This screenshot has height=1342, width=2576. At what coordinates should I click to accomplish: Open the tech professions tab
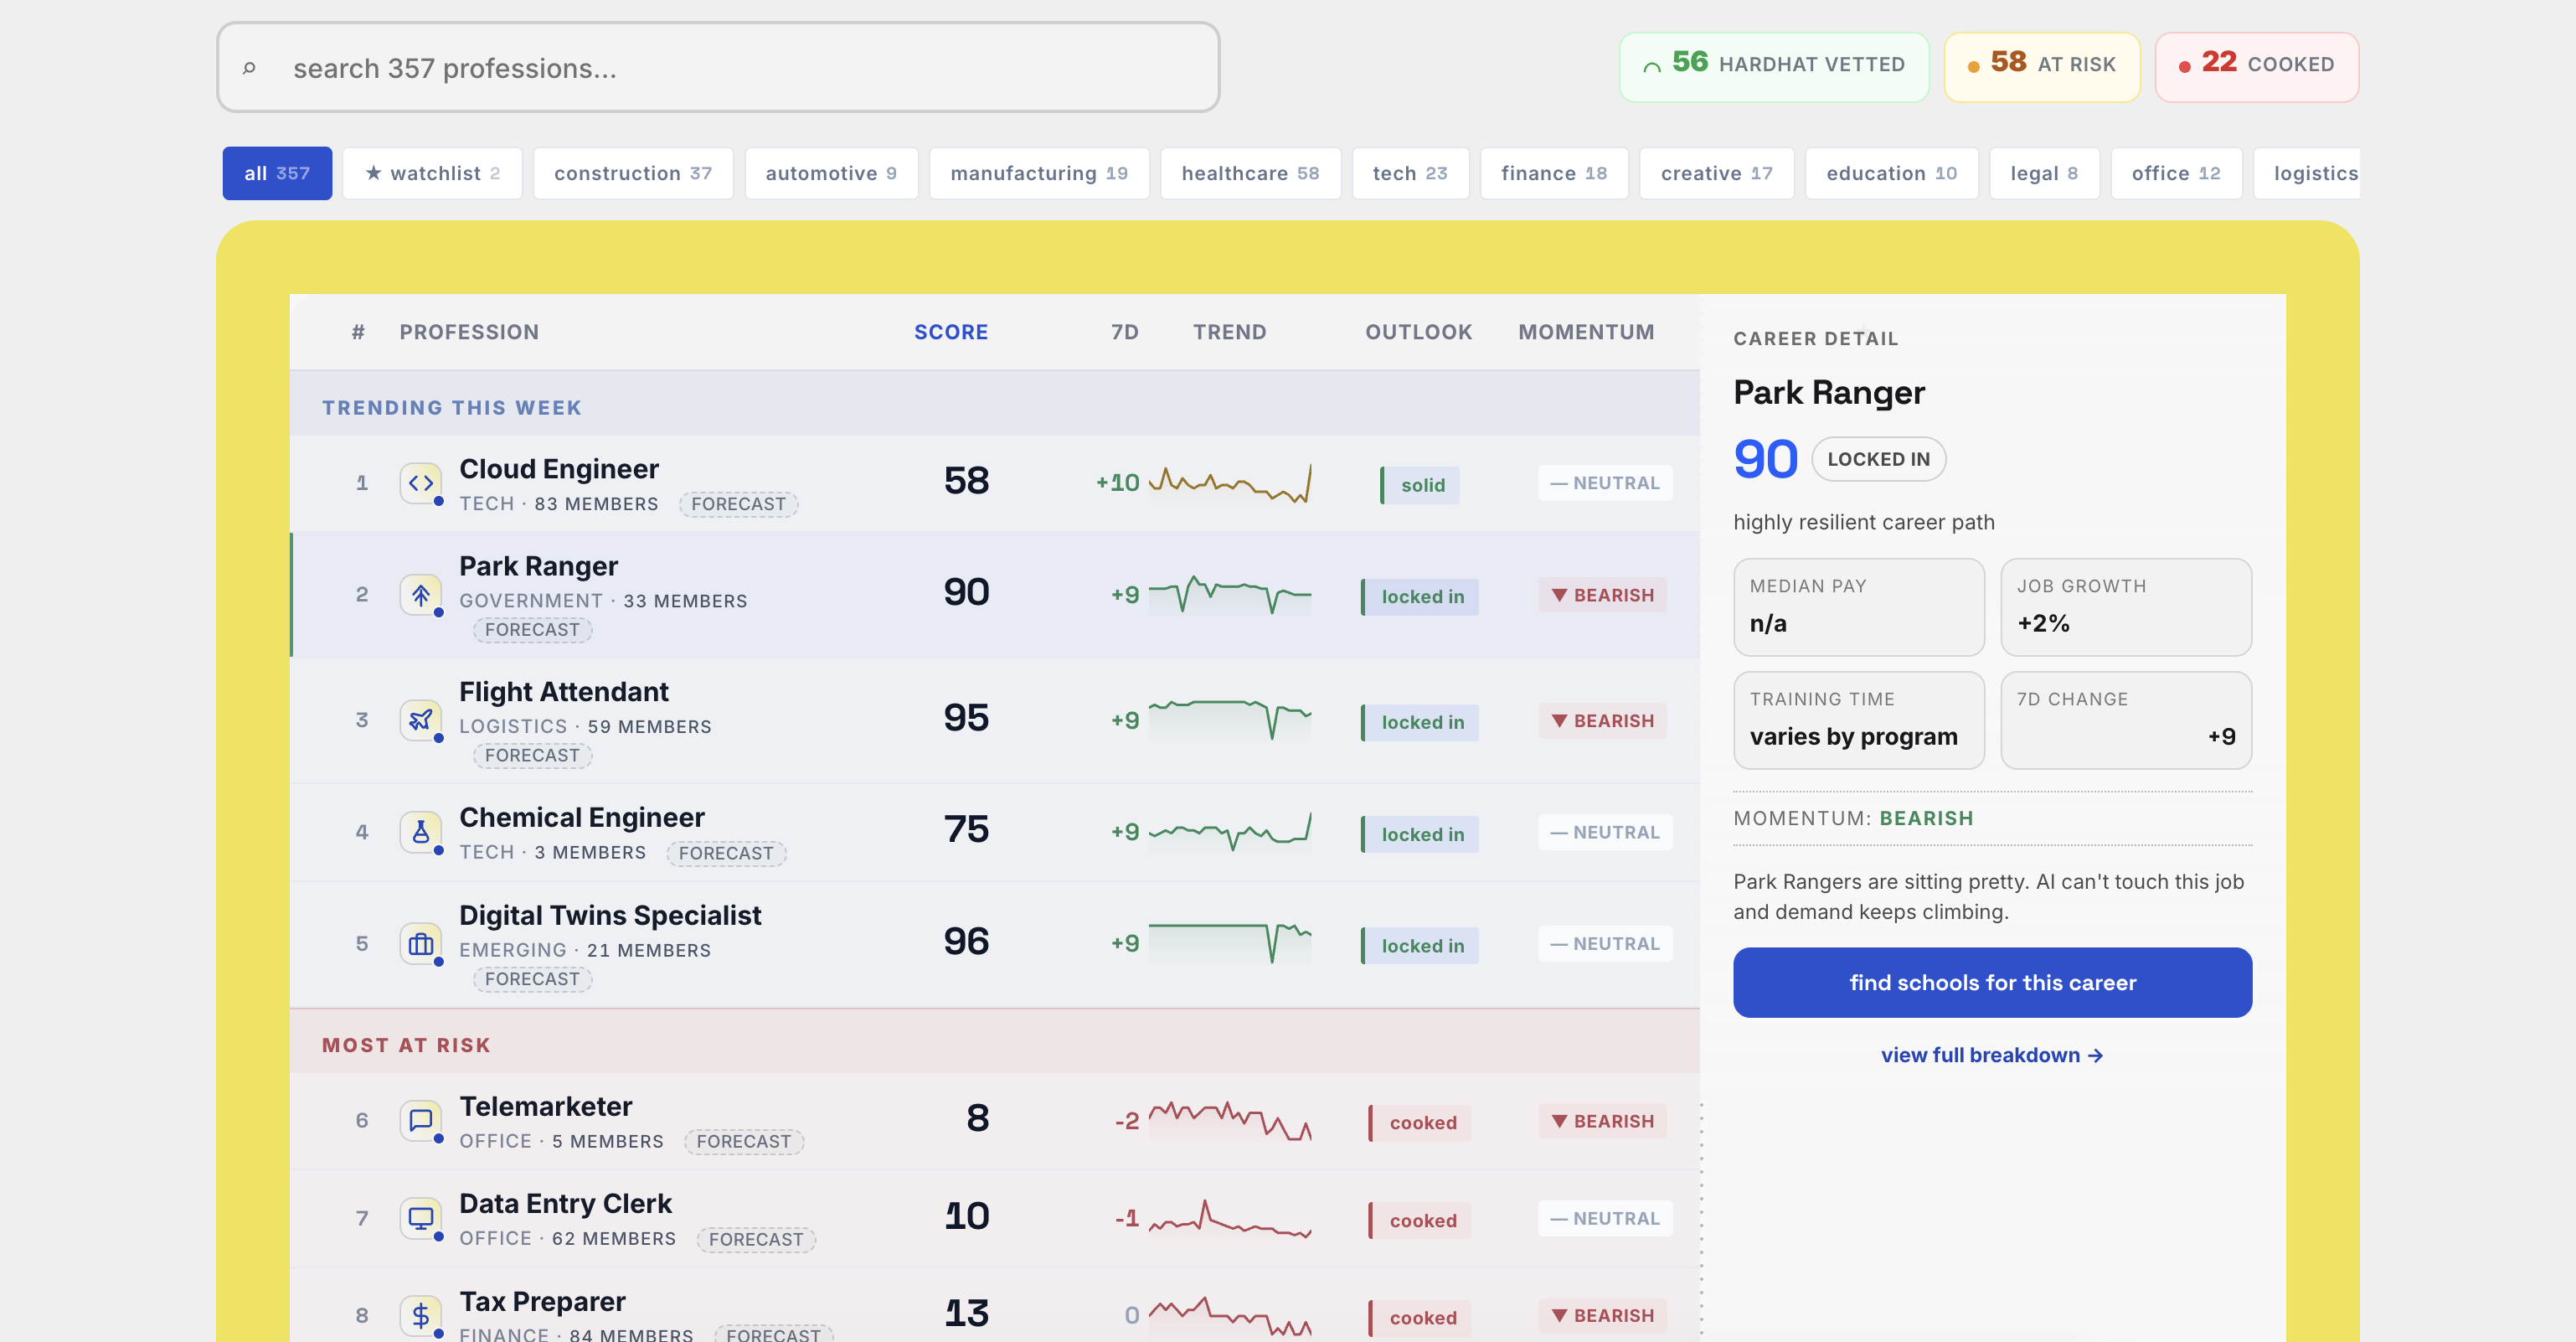(x=1410, y=172)
